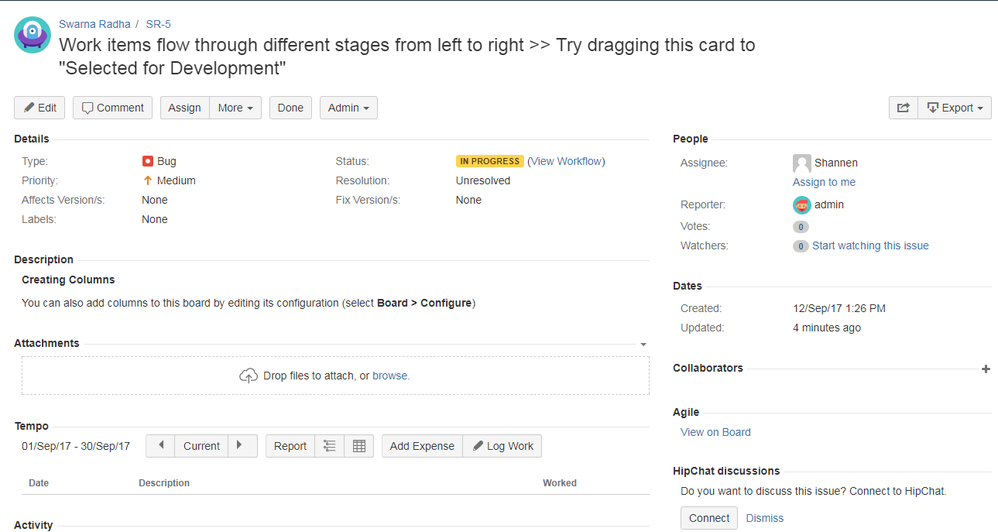Navigate to the Swarna Radha project breadcrumb
Image resolution: width=998 pixels, height=532 pixels.
95,24
